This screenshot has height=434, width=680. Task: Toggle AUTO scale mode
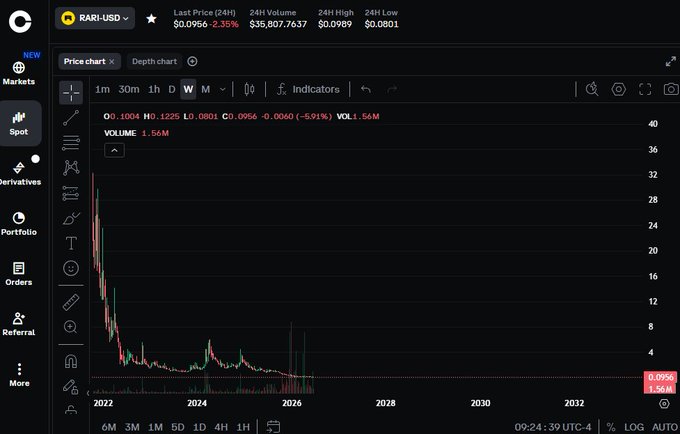pyautogui.click(x=665, y=427)
